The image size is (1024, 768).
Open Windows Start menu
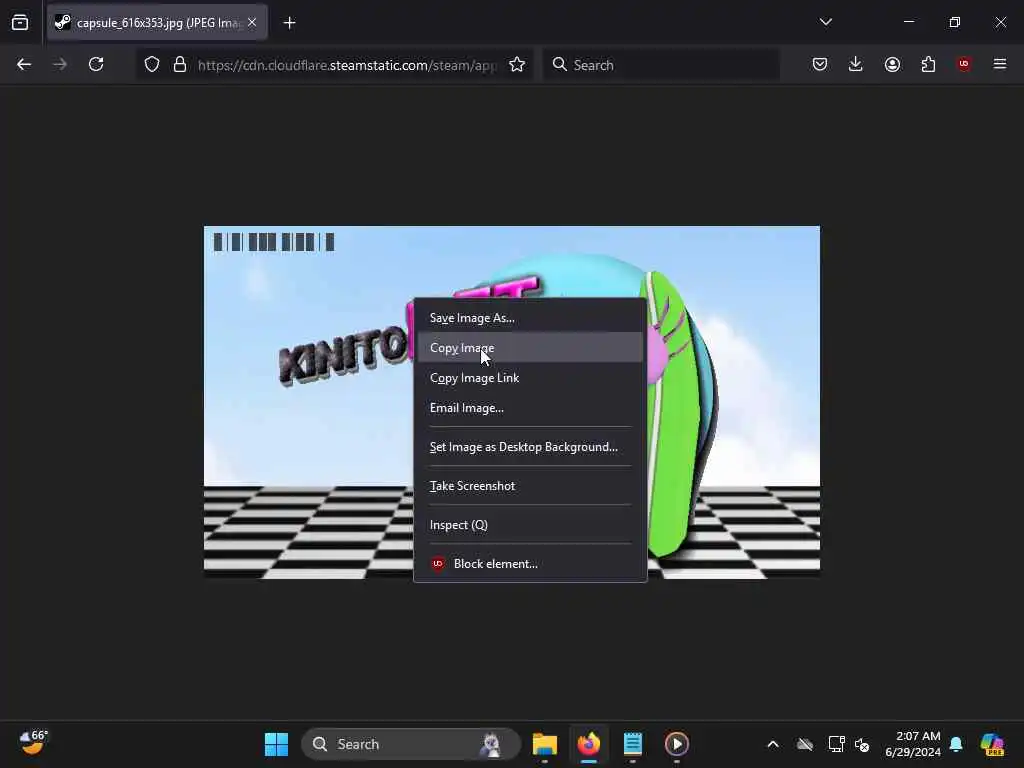click(276, 744)
